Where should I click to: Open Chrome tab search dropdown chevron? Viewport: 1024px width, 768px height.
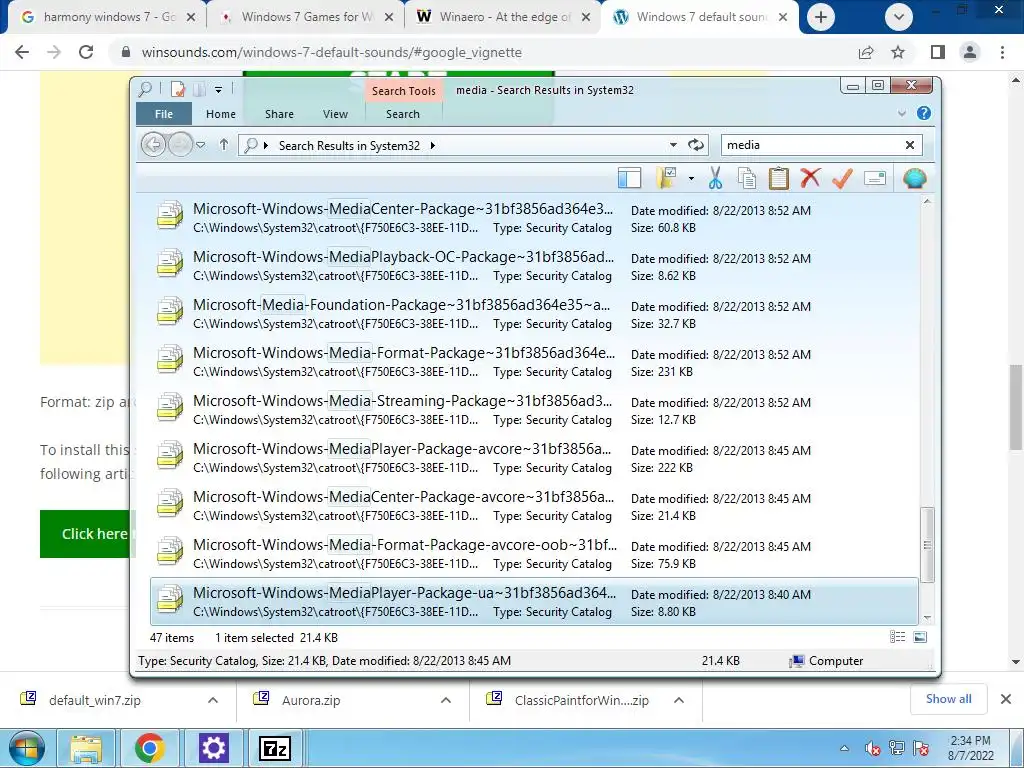click(899, 17)
